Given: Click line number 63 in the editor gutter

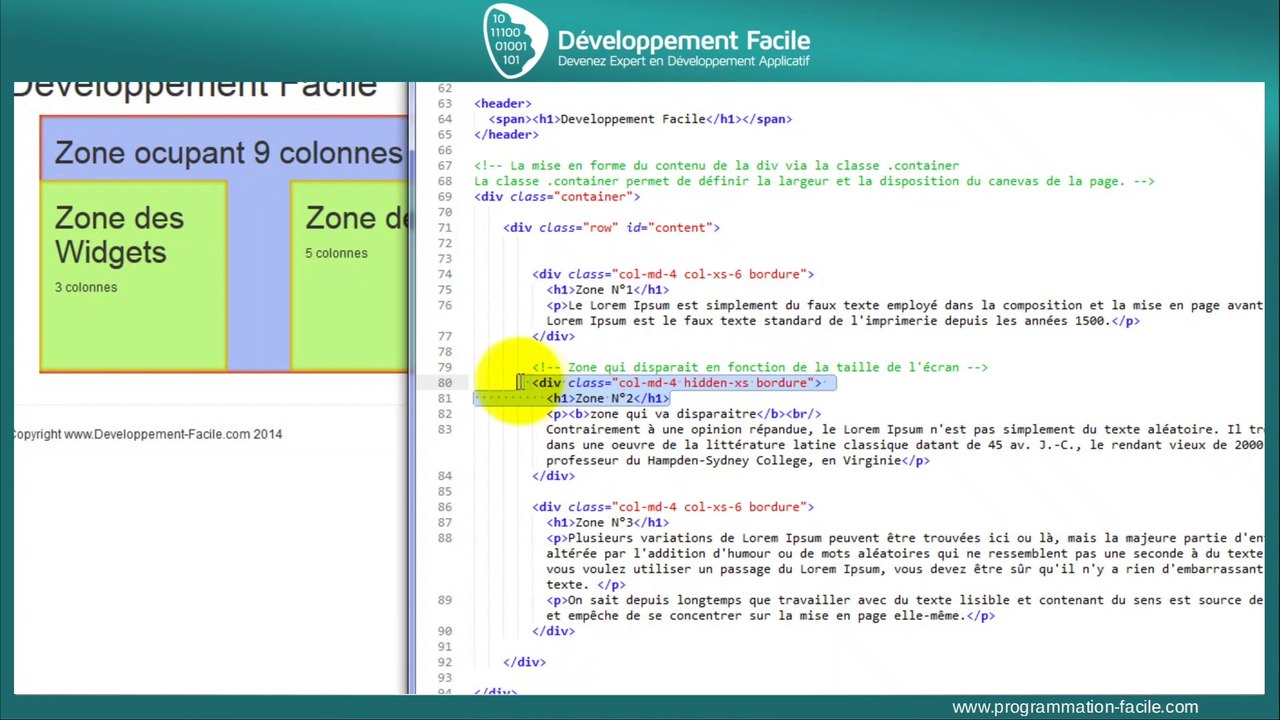Looking at the screenshot, I should (444, 103).
